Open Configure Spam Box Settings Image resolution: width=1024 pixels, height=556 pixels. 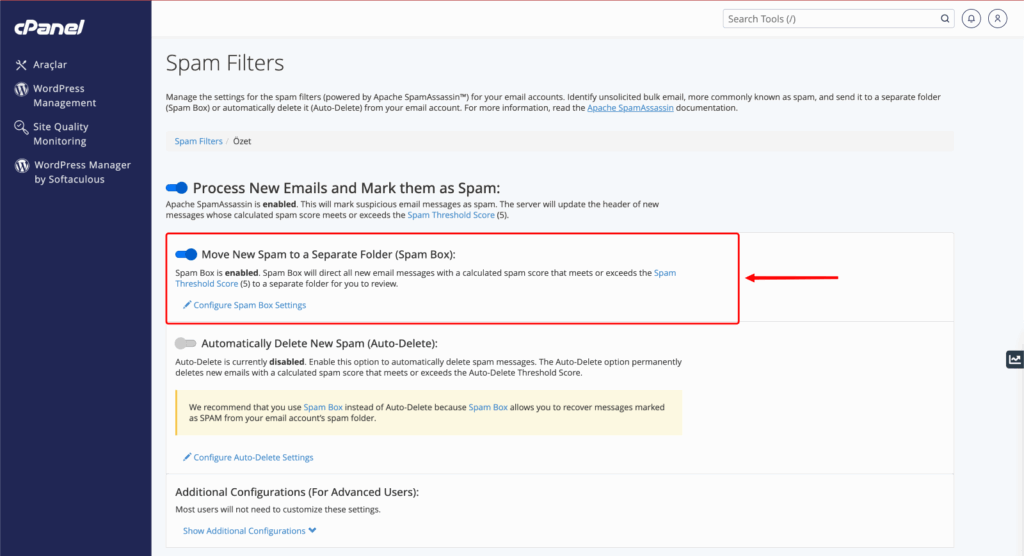pos(244,305)
